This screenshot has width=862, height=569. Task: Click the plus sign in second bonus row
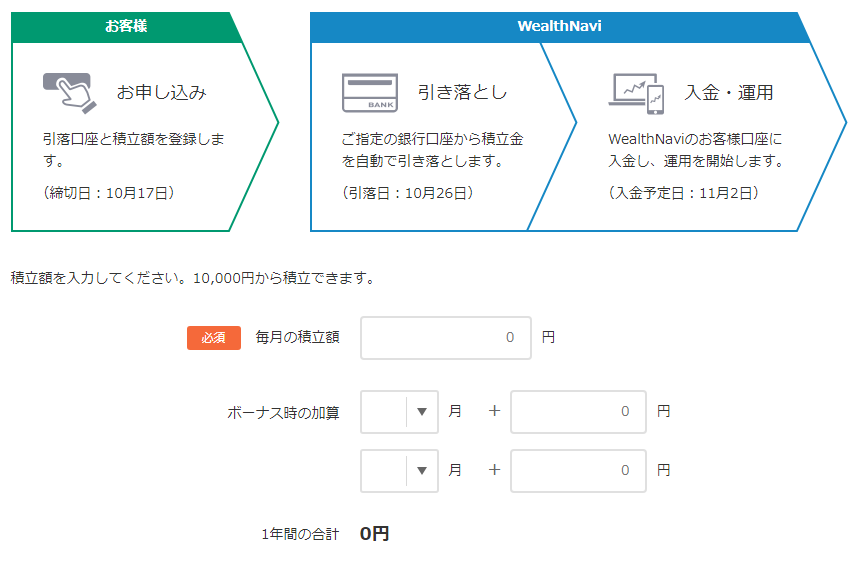tap(494, 470)
